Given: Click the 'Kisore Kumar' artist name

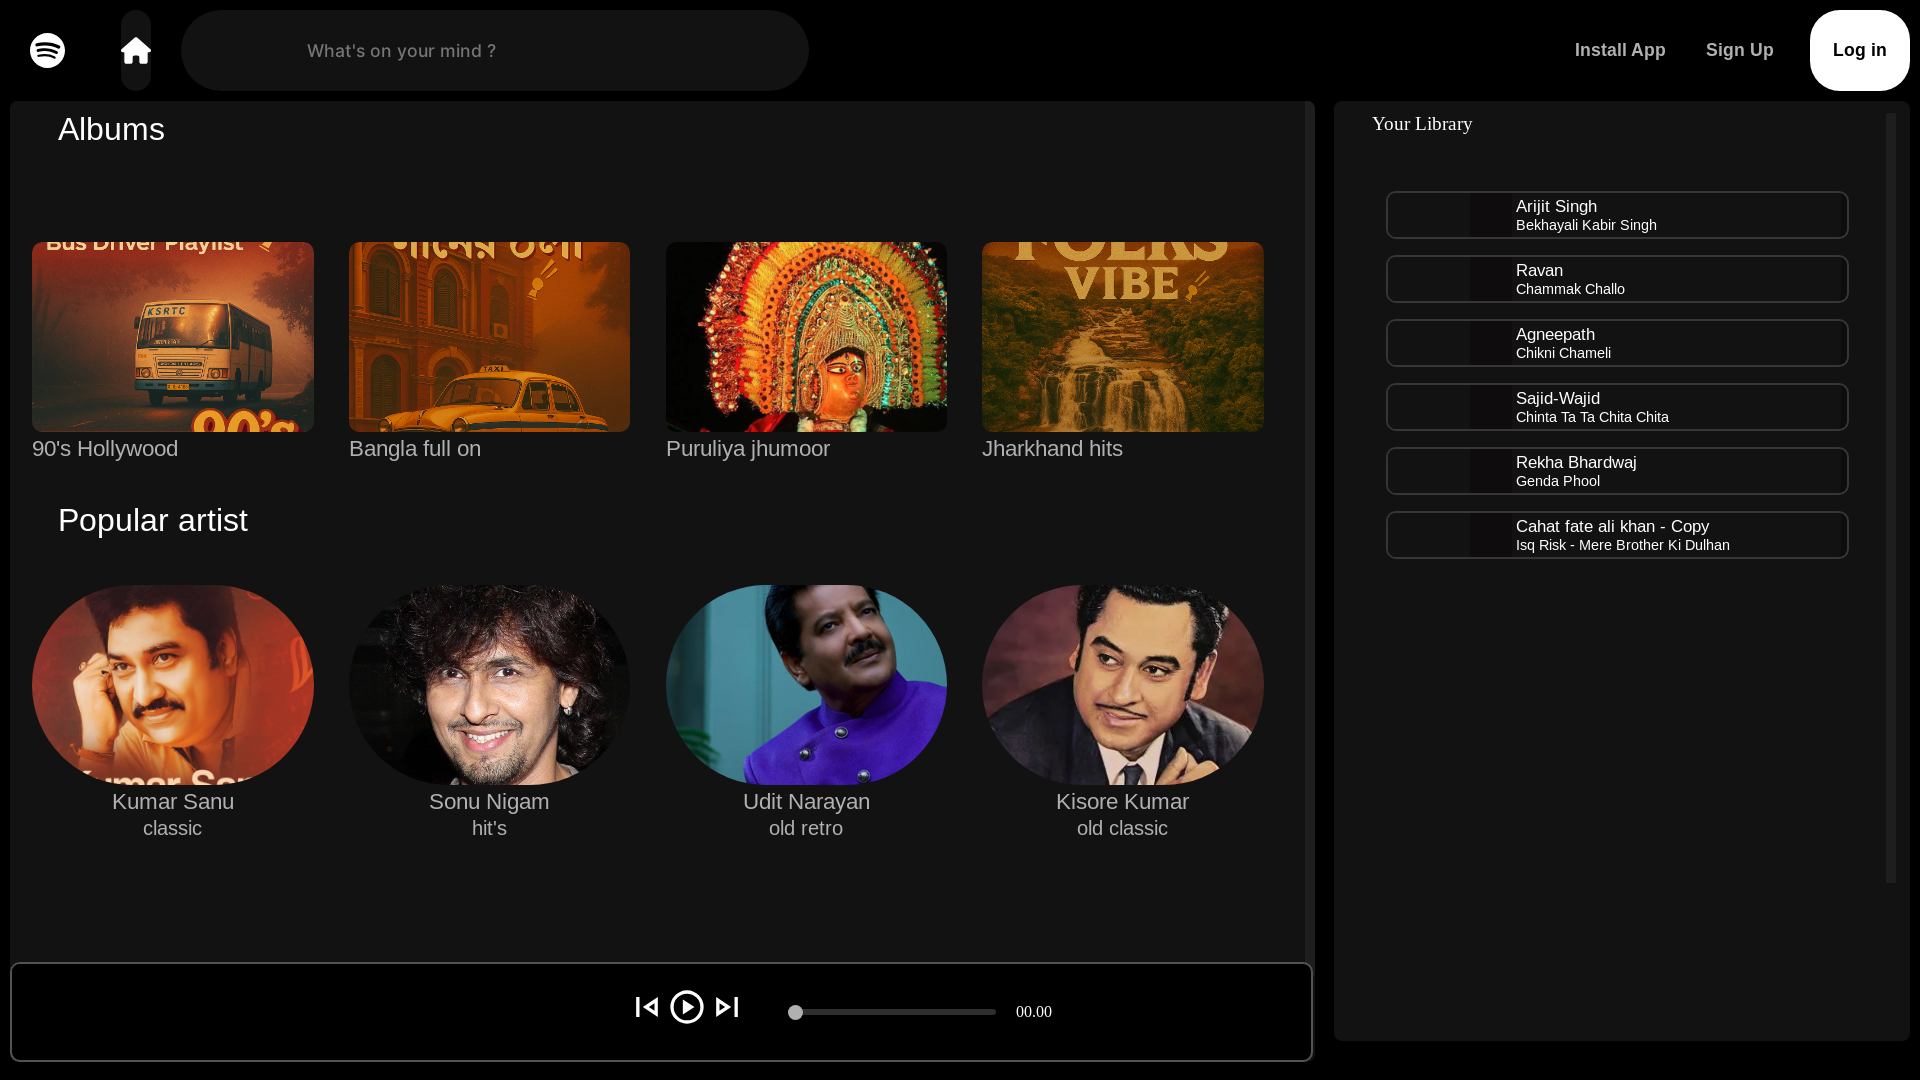Looking at the screenshot, I should (1122, 802).
